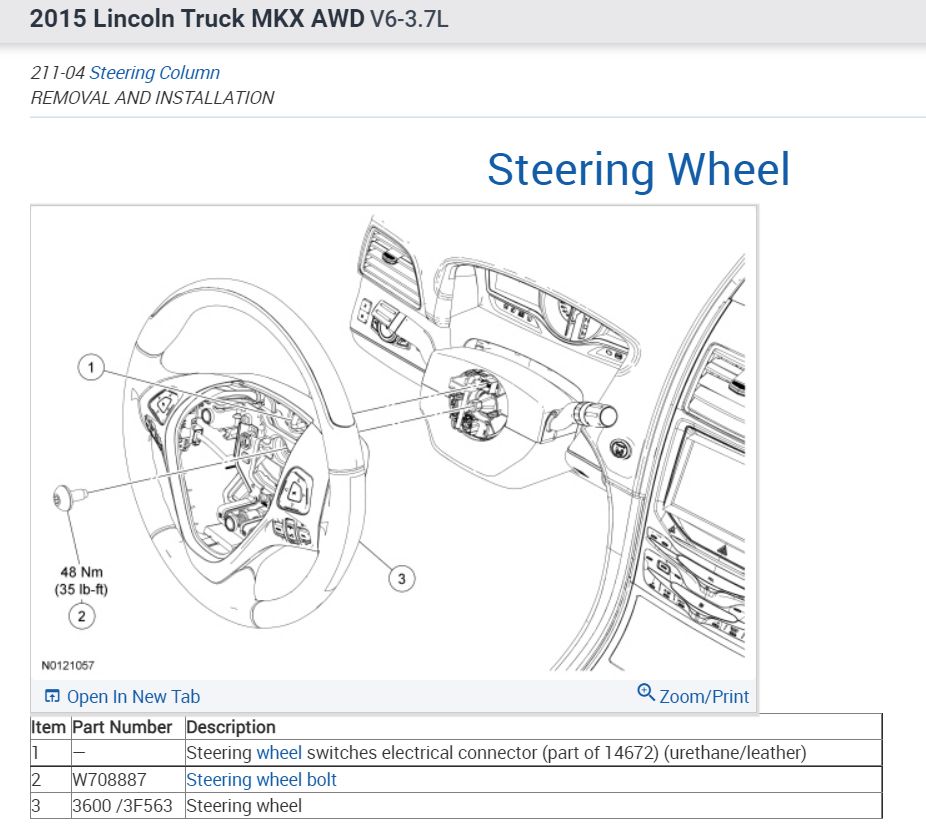Image resolution: width=926 pixels, height=829 pixels.
Task: Select the REMOVAL AND INSTALLATION text
Action: [x=152, y=98]
